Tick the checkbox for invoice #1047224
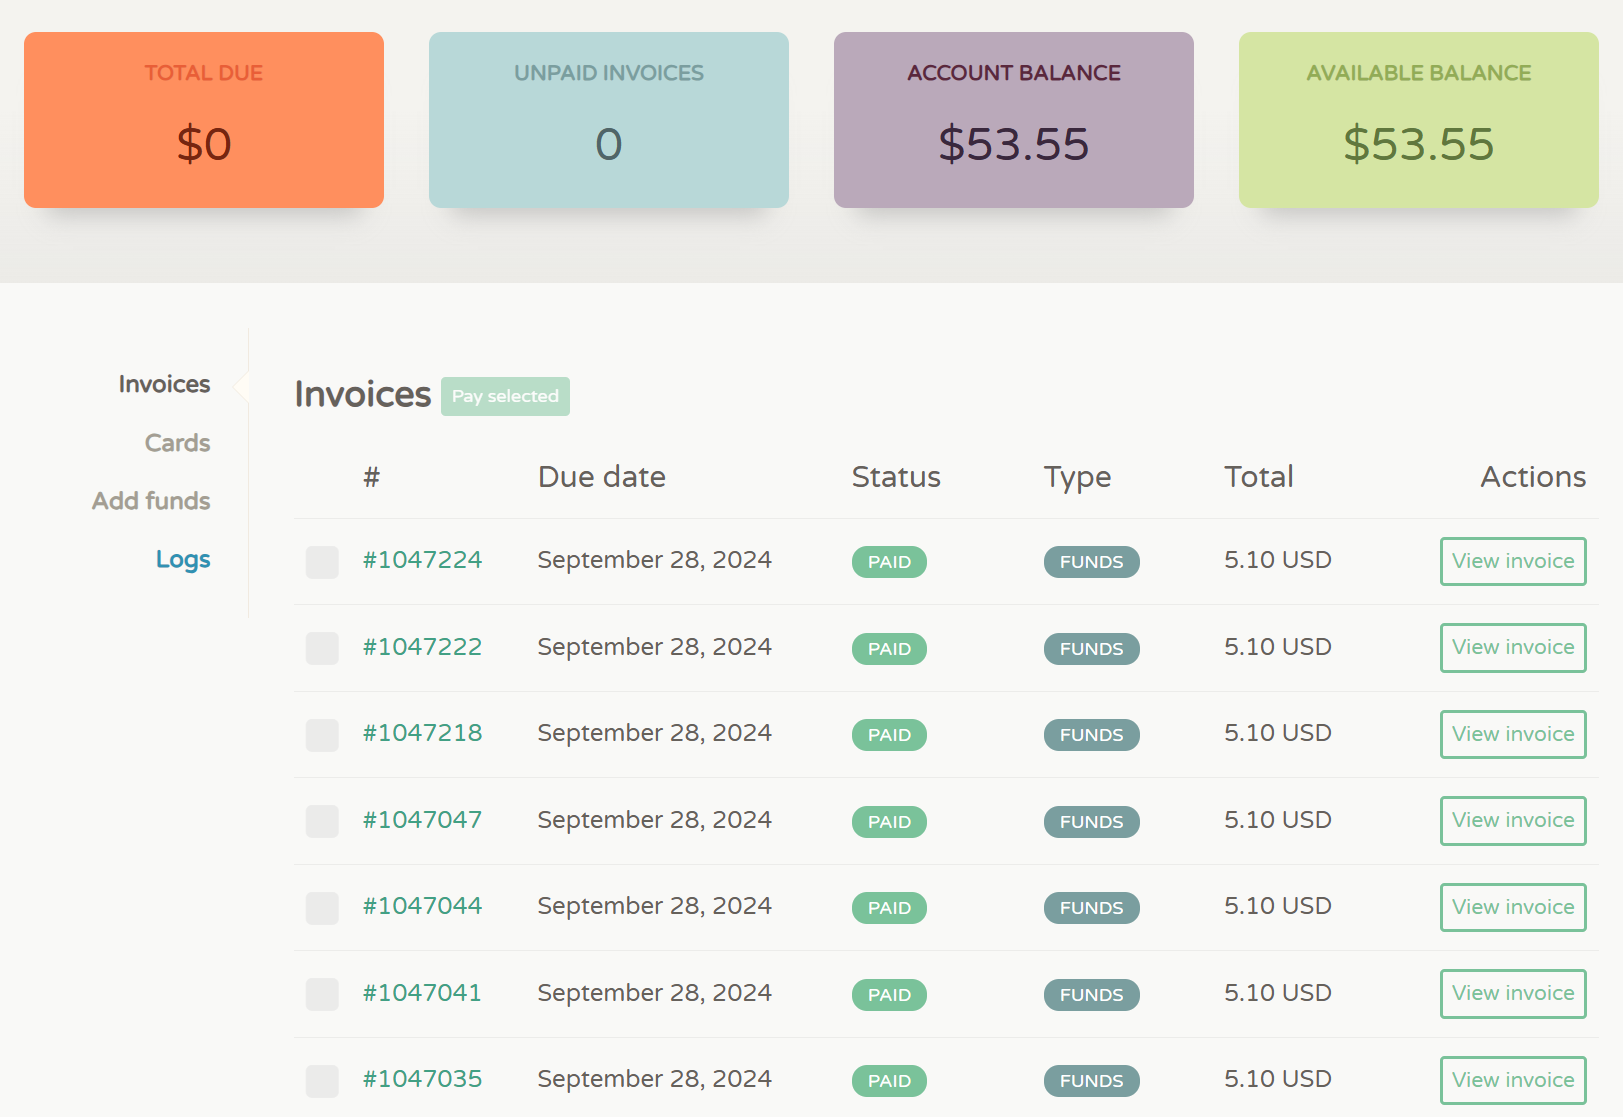1623x1117 pixels. (322, 562)
